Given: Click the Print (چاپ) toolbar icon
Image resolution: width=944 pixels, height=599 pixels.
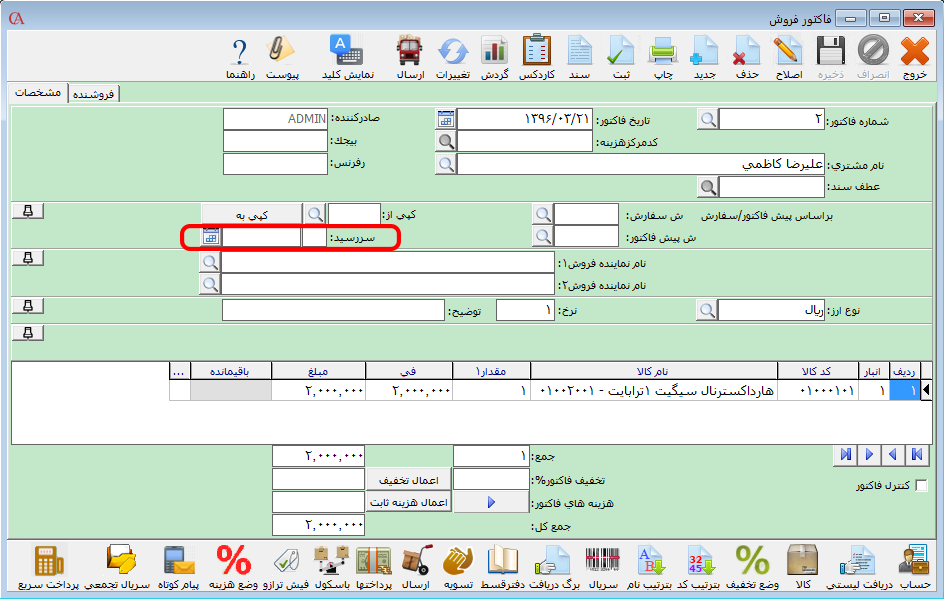Looking at the screenshot, I should pyautogui.click(x=663, y=55).
